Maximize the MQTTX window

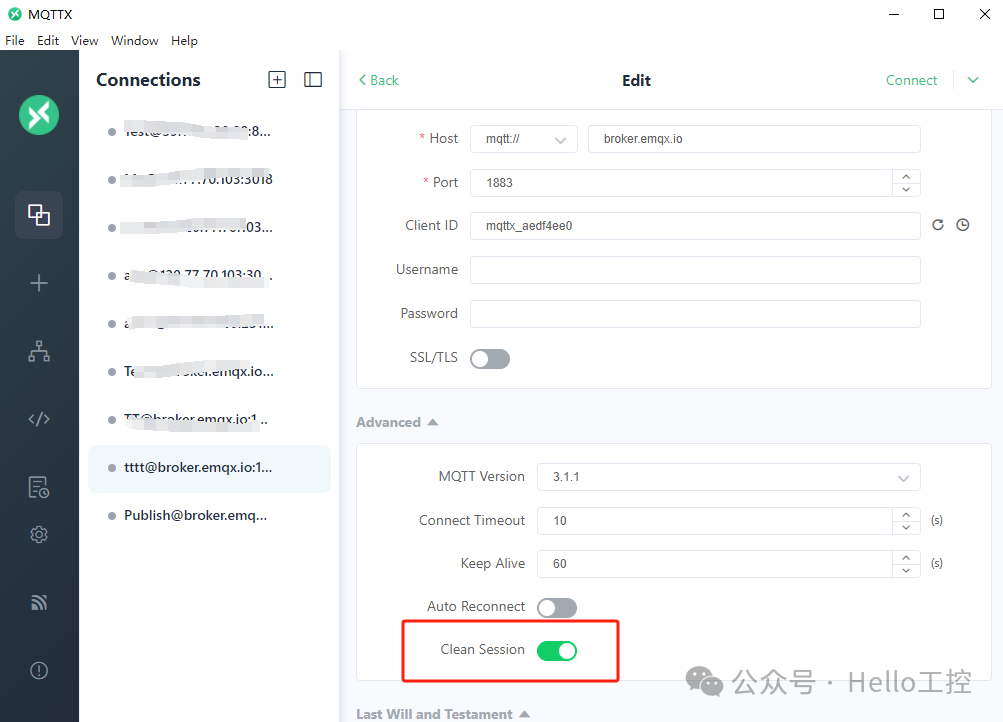[x=938, y=14]
